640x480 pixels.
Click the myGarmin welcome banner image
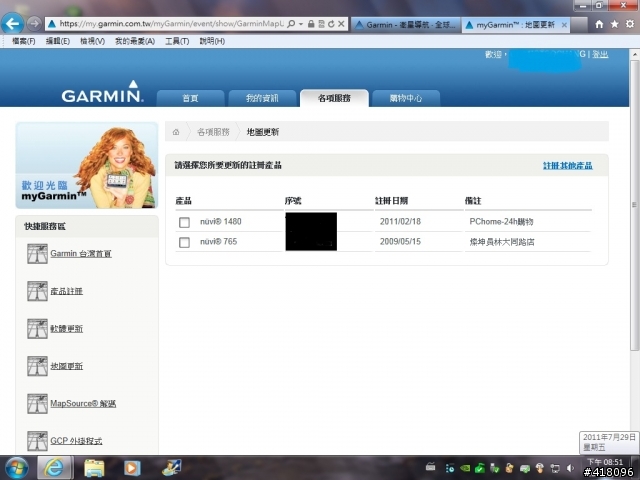point(87,165)
